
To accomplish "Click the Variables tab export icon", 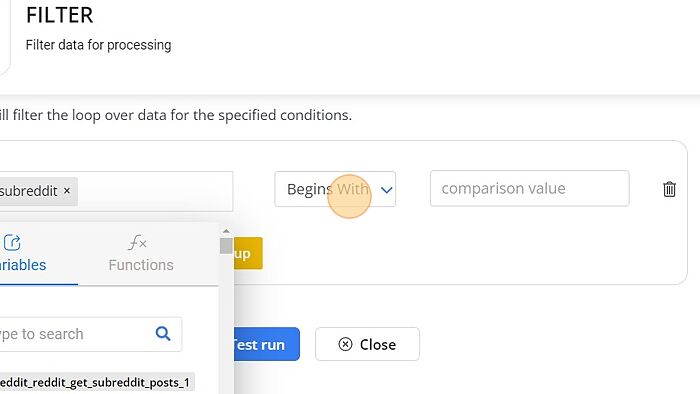I will coord(12,243).
